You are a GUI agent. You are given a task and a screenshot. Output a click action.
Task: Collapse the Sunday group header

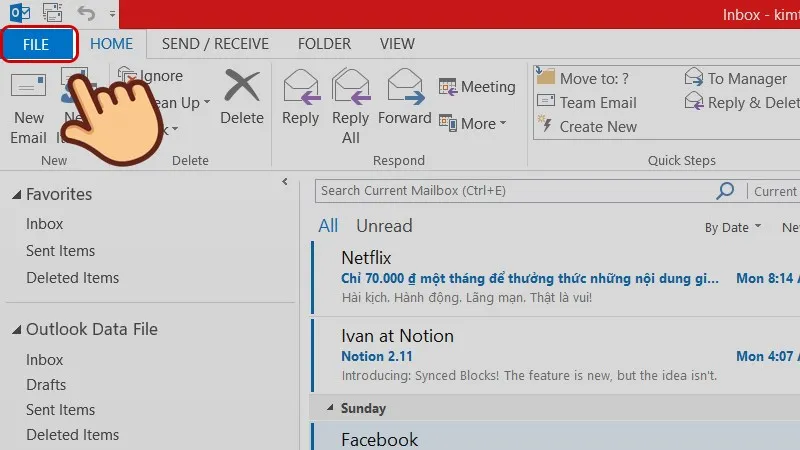[330, 408]
